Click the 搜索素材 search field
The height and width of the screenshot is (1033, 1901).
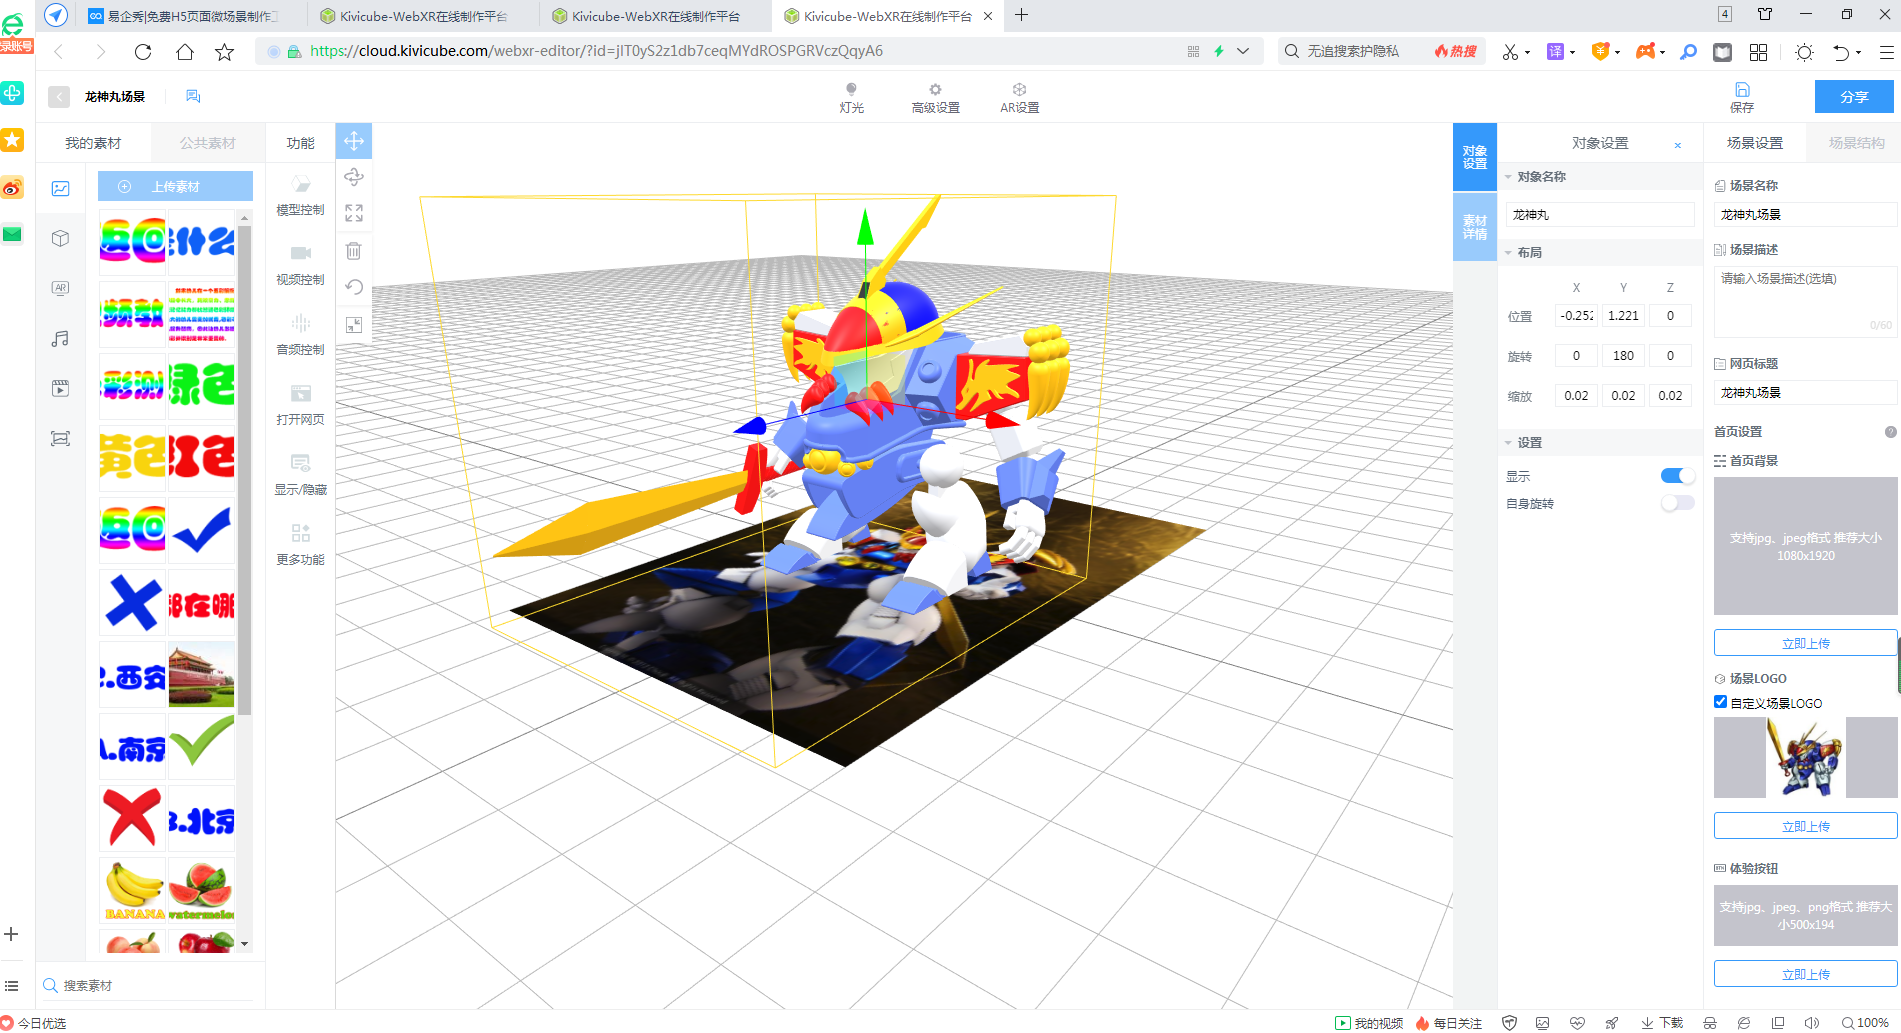[x=150, y=985]
